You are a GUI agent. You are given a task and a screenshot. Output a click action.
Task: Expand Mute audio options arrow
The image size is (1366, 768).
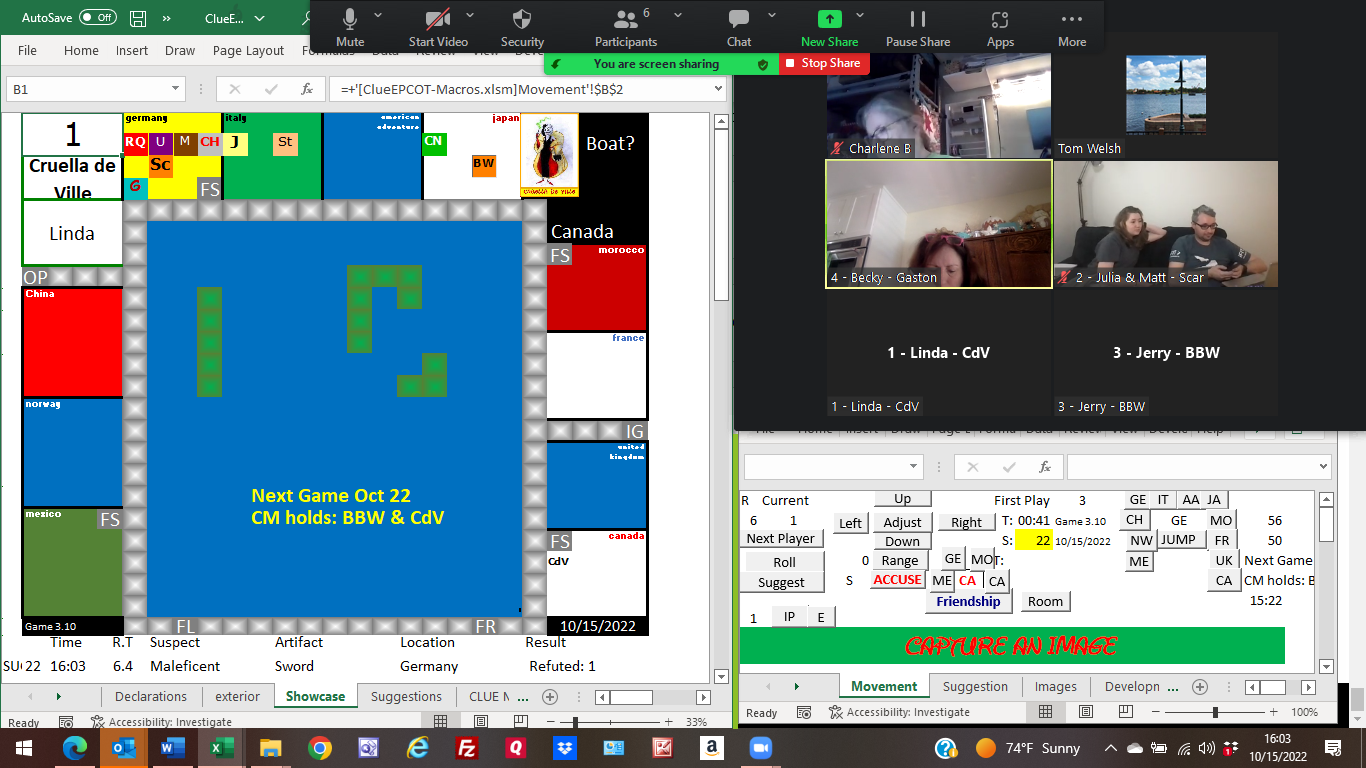378,15
